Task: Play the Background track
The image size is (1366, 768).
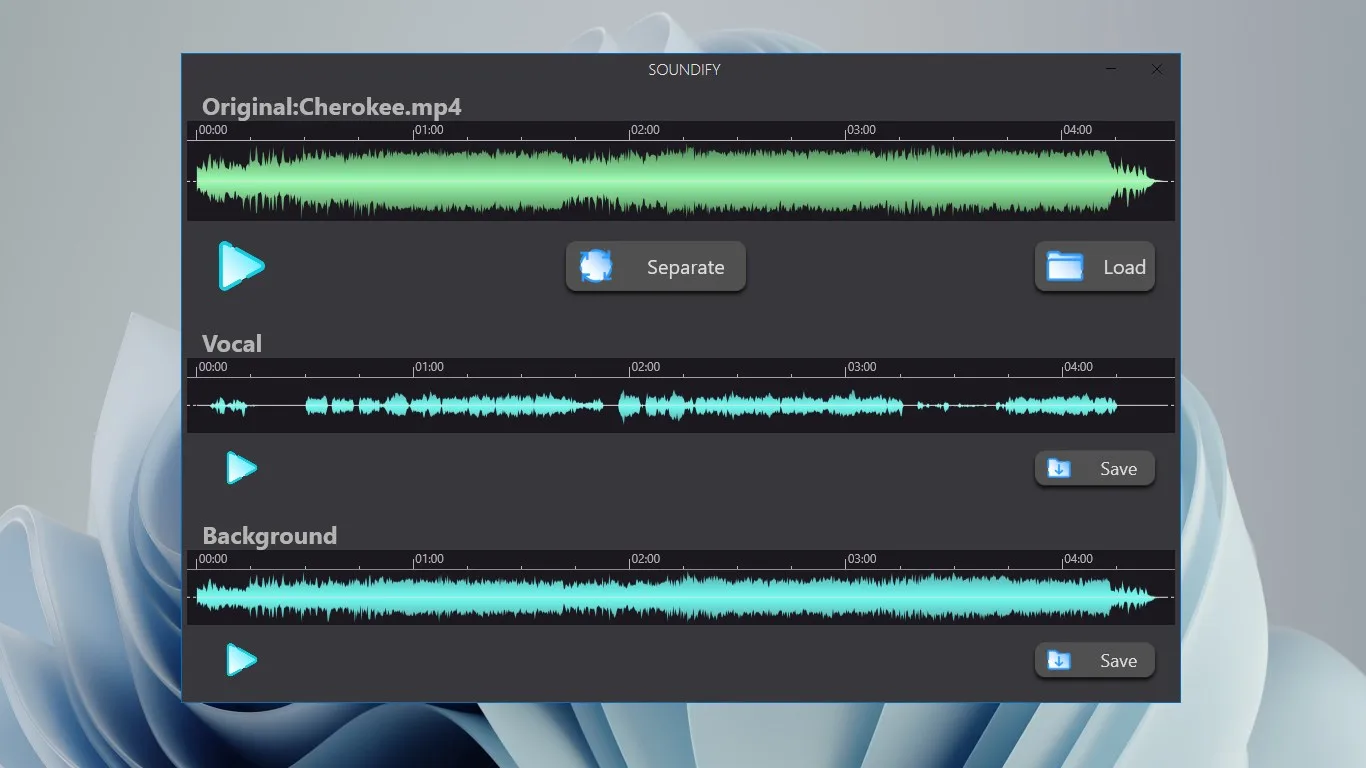Action: point(241,660)
